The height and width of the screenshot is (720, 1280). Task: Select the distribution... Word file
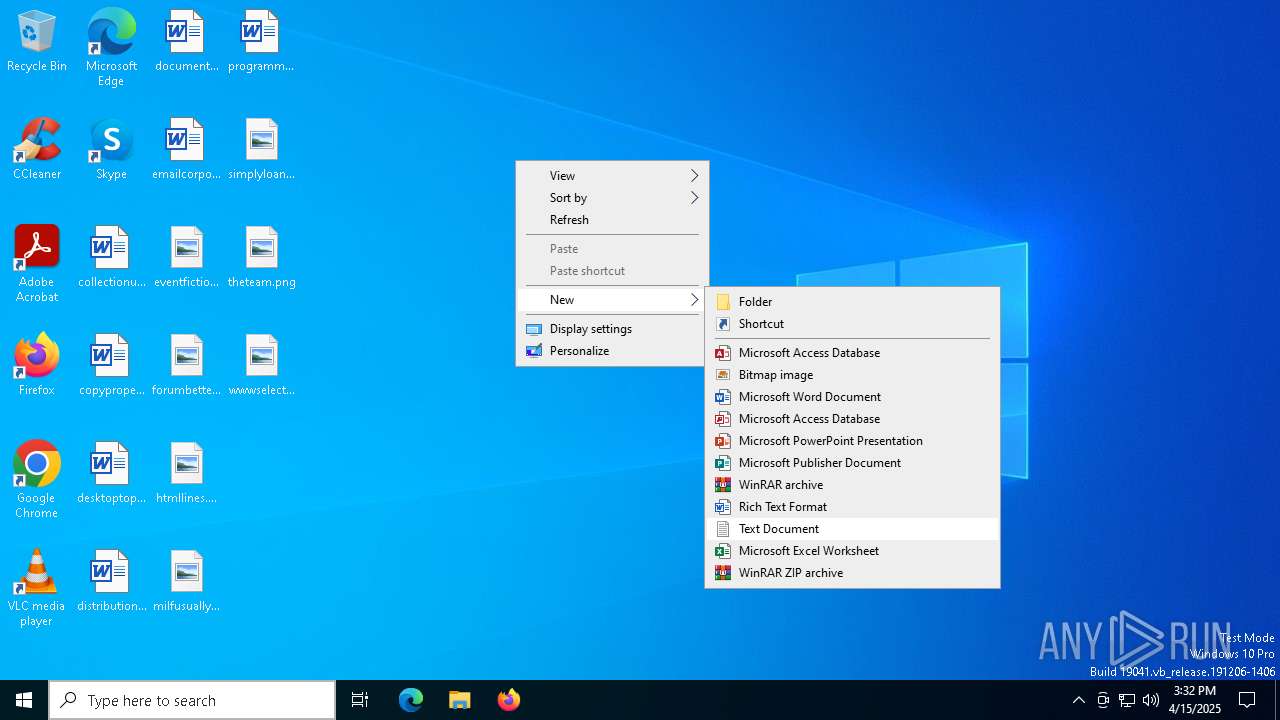tap(111, 582)
